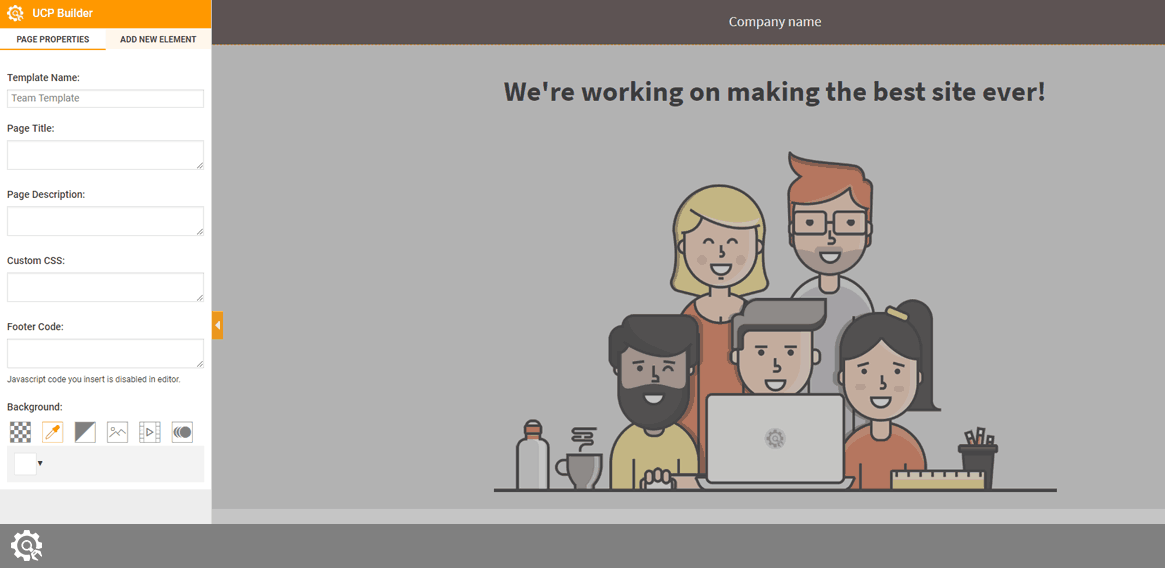The height and width of the screenshot is (568, 1165).
Task: Click into the Page Description field
Action: click(105, 221)
